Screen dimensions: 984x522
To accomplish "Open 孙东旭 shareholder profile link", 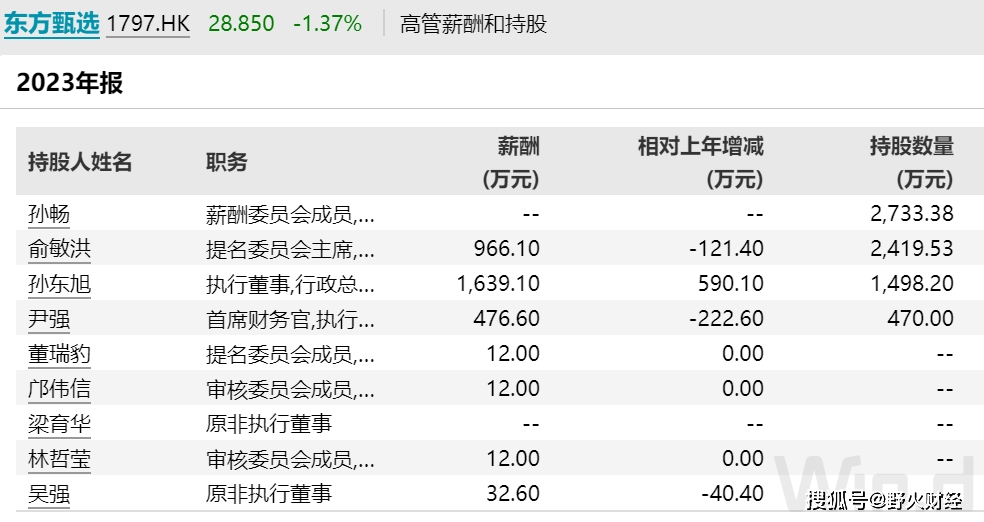I will [x=59, y=284].
